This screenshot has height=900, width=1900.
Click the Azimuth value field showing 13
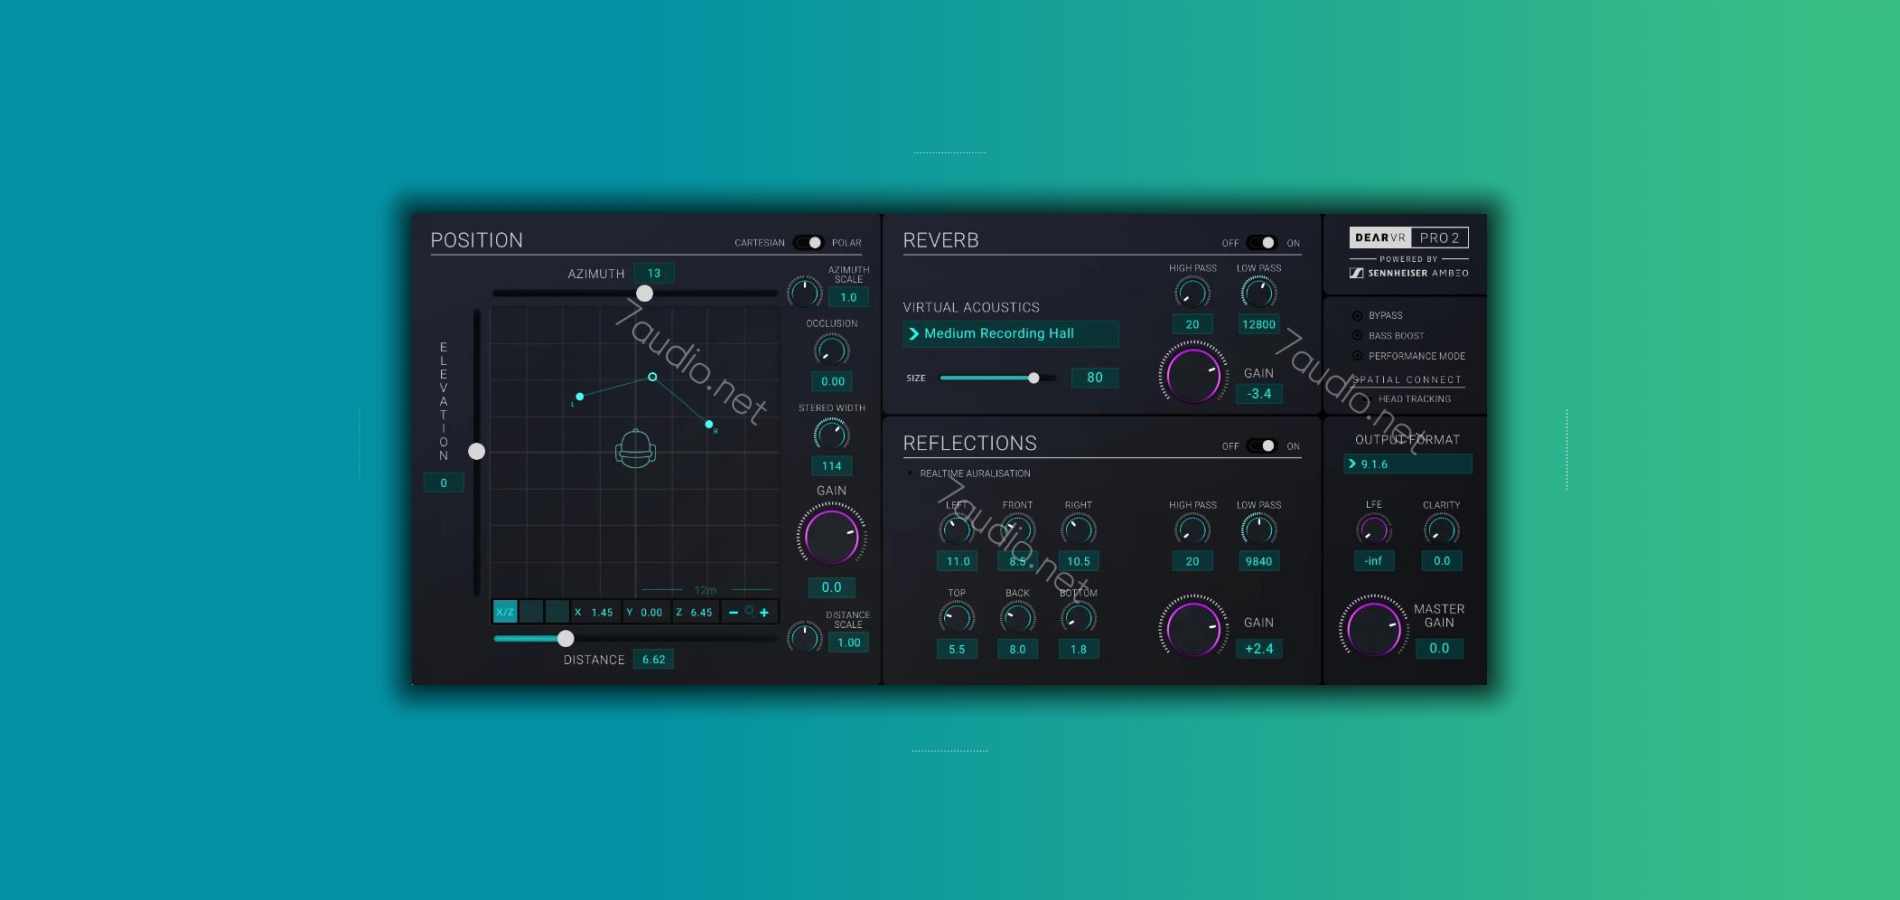[x=654, y=273]
